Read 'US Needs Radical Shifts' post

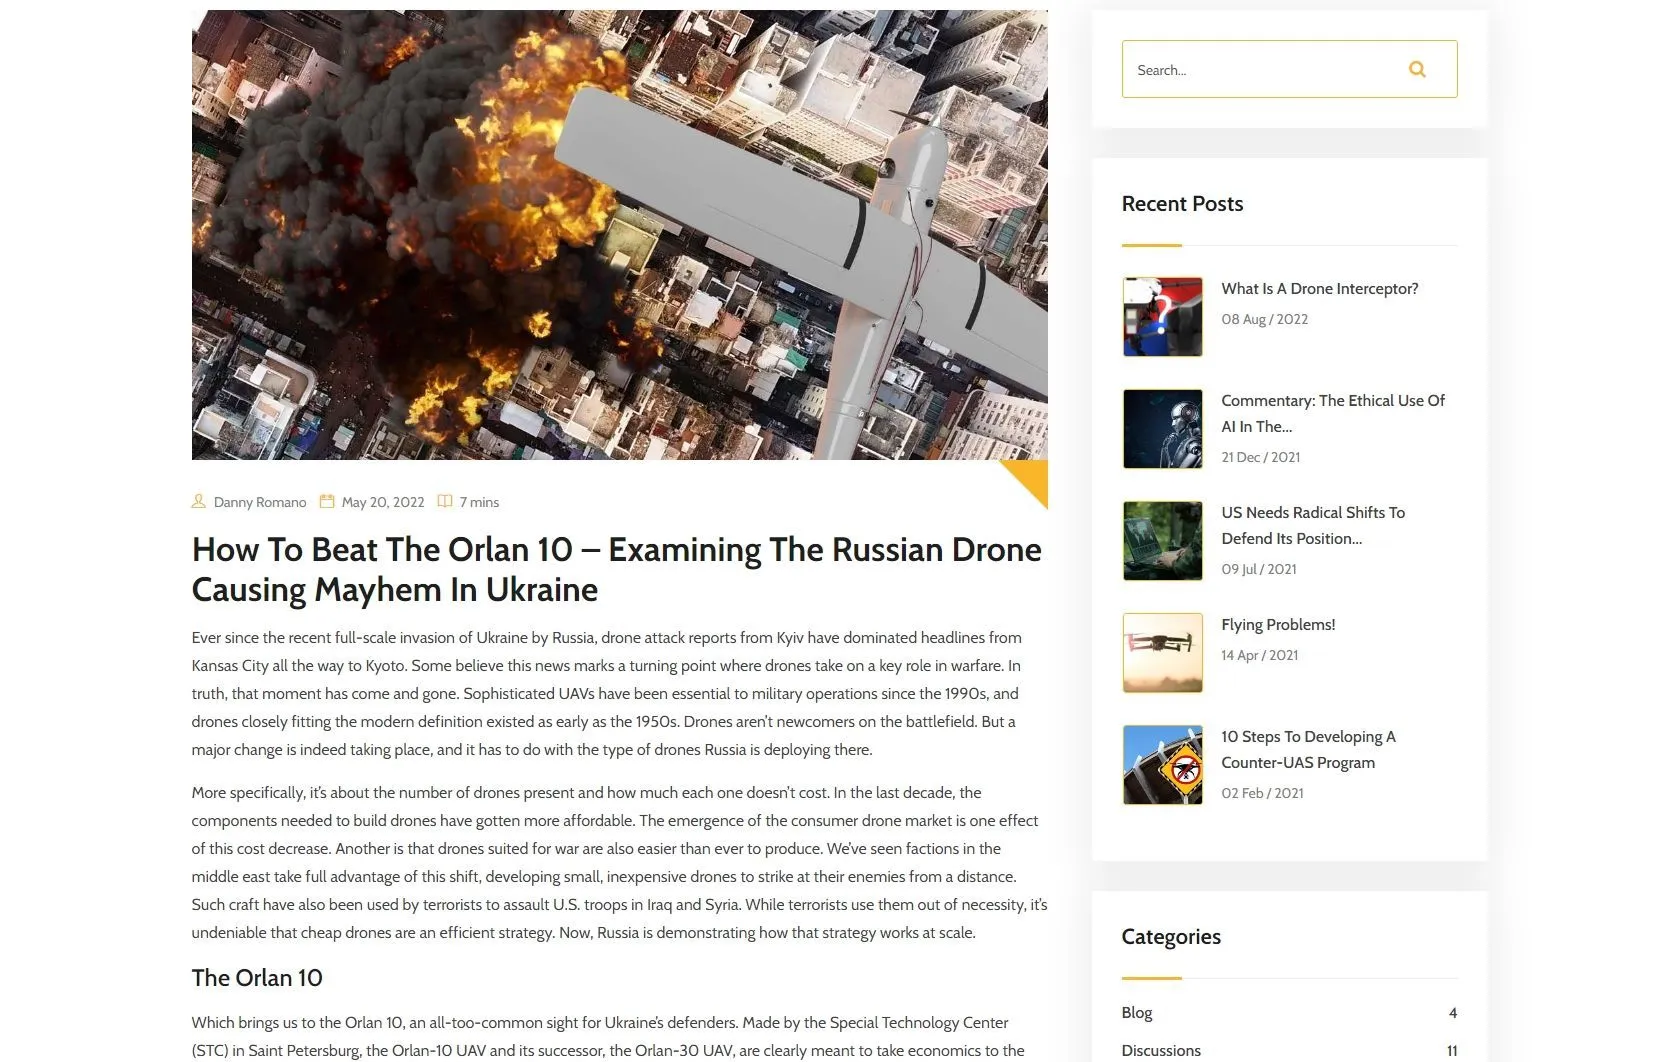click(1312, 525)
